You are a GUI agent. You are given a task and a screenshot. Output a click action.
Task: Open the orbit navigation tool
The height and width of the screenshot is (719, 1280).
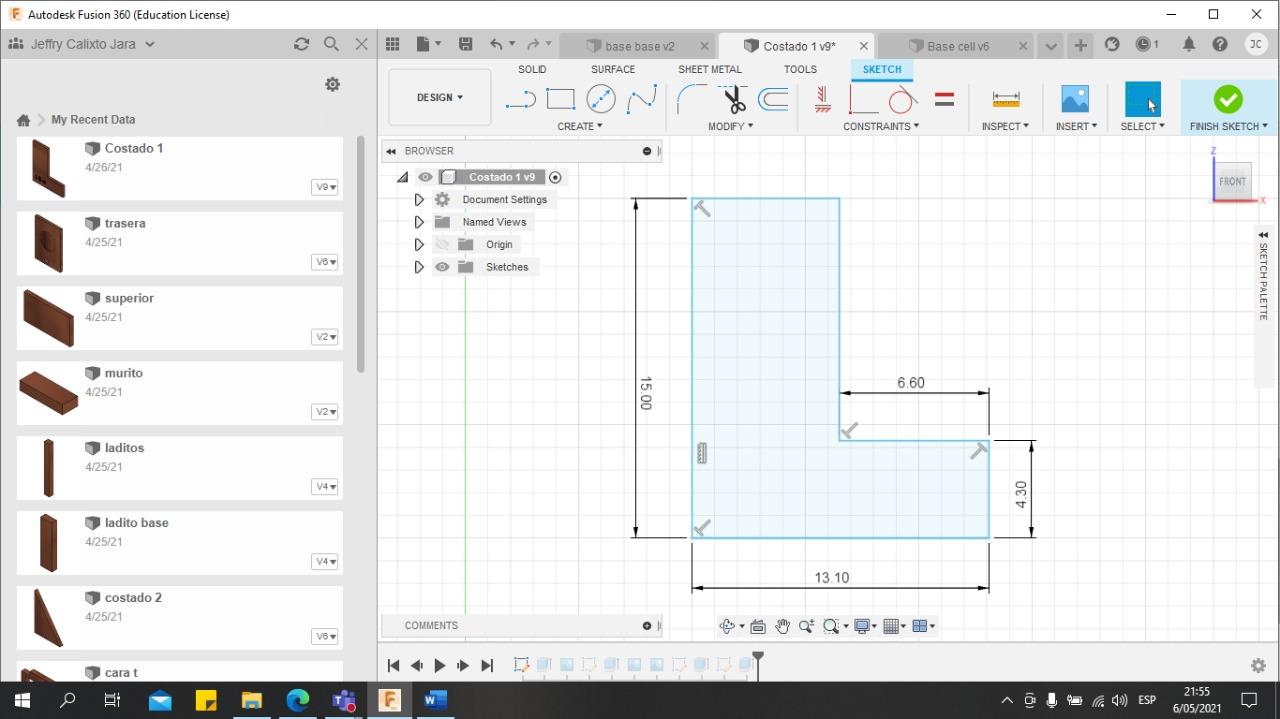pyautogui.click(x=727, y=626)
